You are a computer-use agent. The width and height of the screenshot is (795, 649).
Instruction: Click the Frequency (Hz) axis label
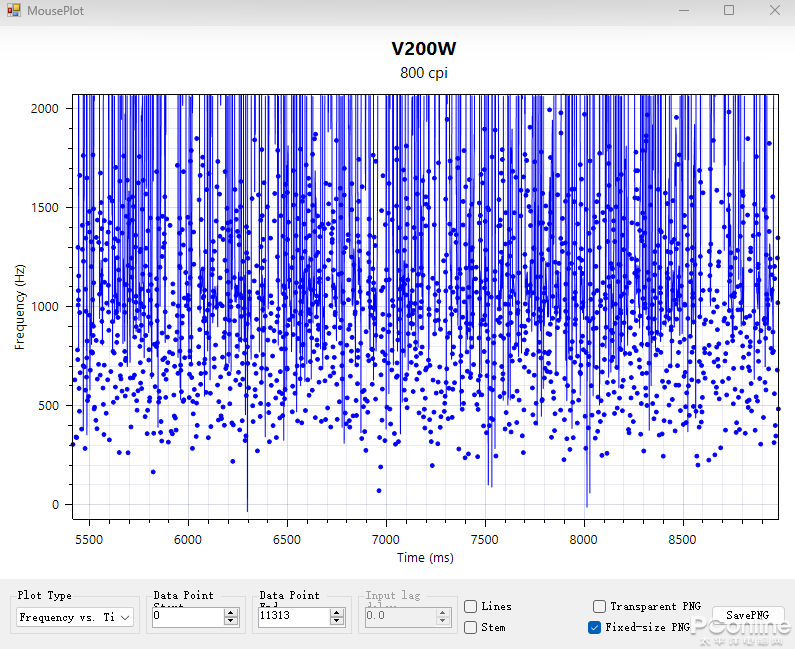(x=19, y=307)
